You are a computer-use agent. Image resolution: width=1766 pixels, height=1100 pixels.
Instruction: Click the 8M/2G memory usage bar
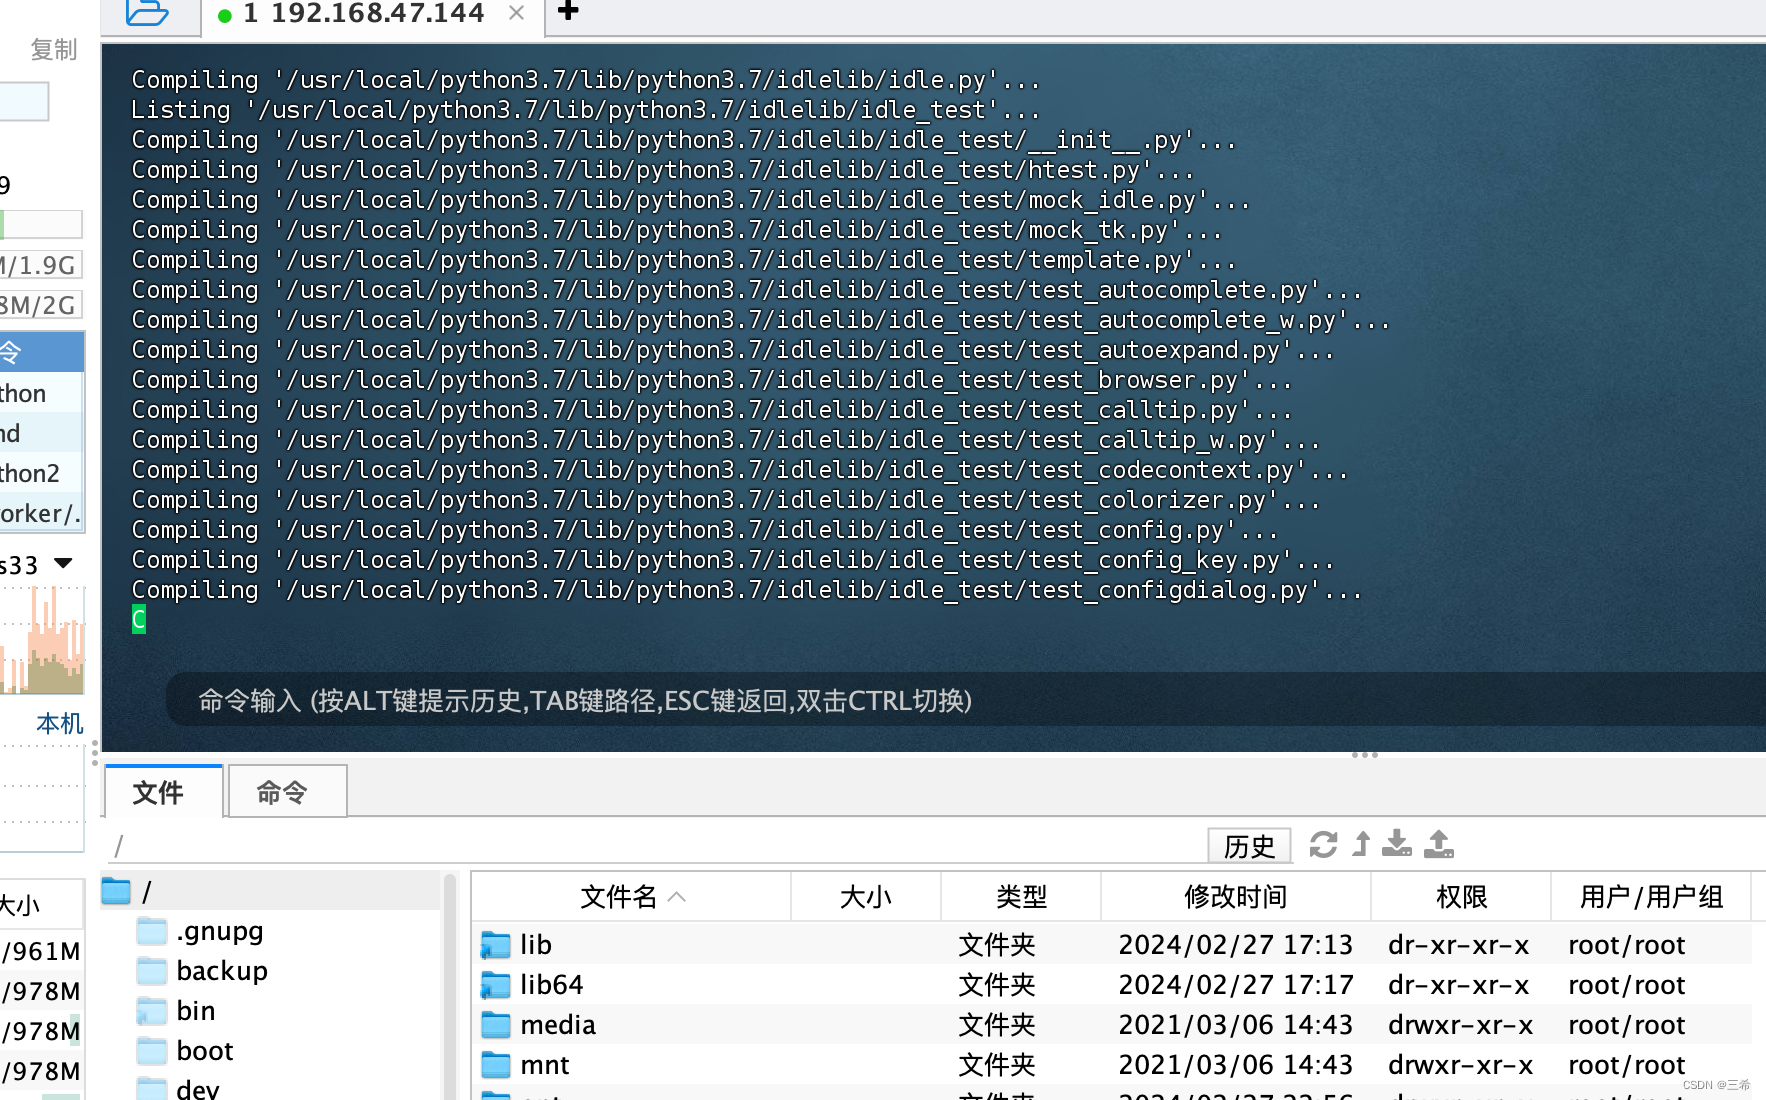click(x=41, y=304)
